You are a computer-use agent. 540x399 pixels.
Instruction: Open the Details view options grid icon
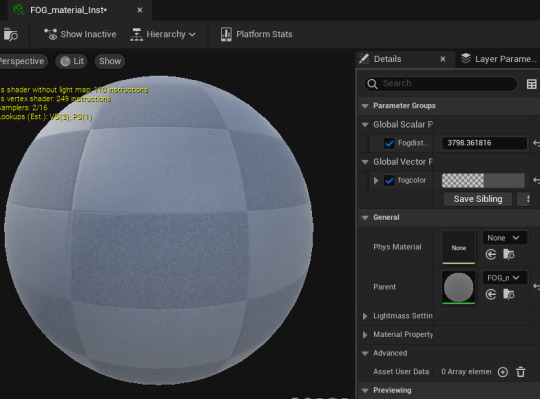(x=531, y=84)
